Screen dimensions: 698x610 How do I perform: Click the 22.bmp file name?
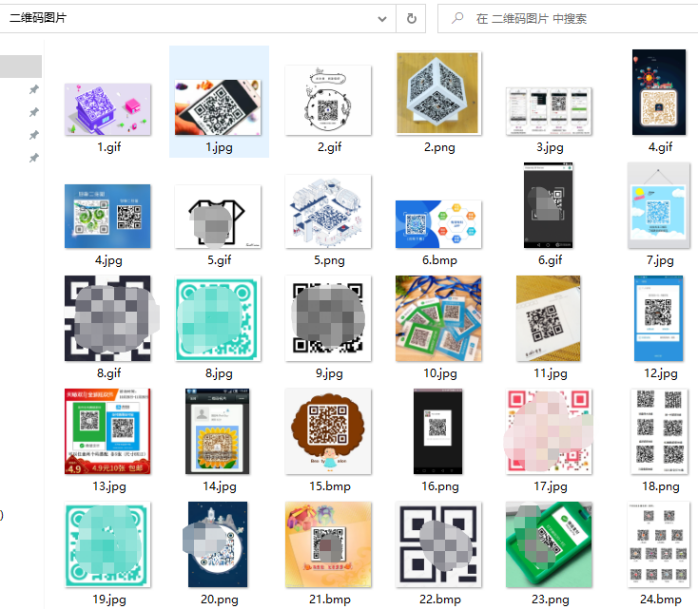click(440, 599)
